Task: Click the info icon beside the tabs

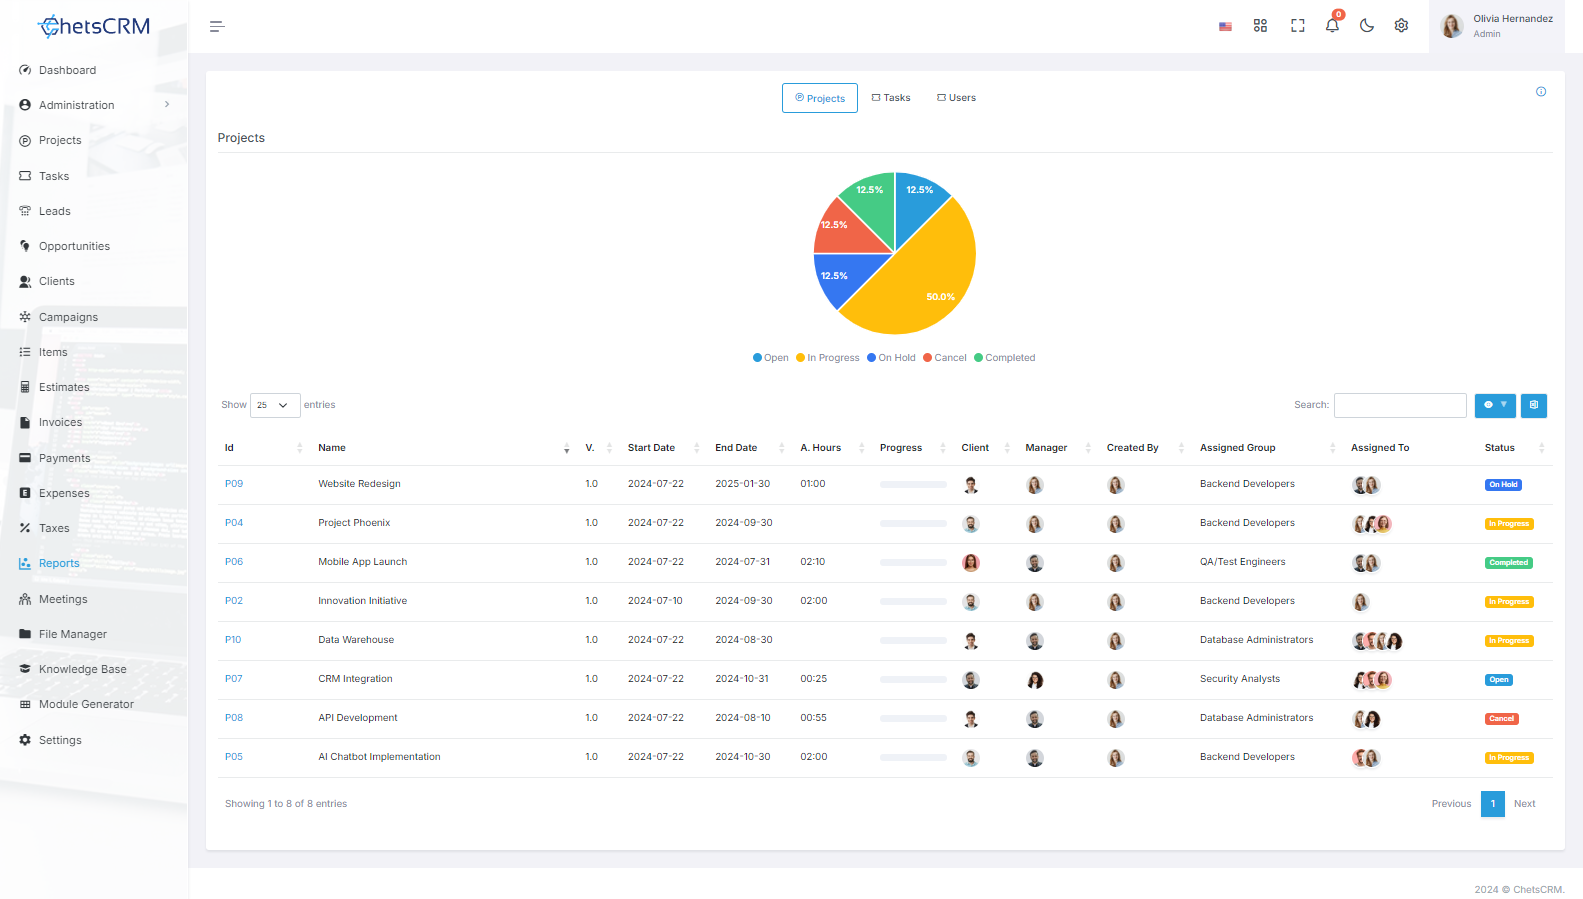Action: tap(1541, 92)
